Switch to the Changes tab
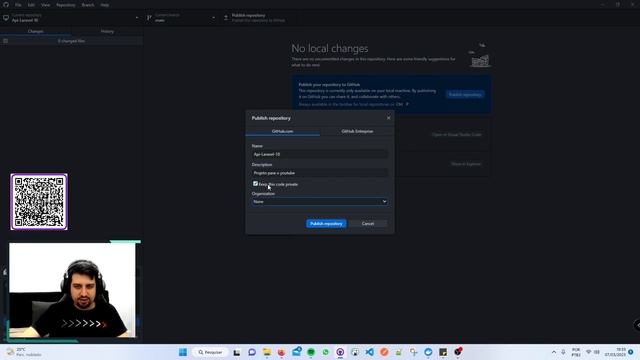The image size is (640, 360). (36, 31)
